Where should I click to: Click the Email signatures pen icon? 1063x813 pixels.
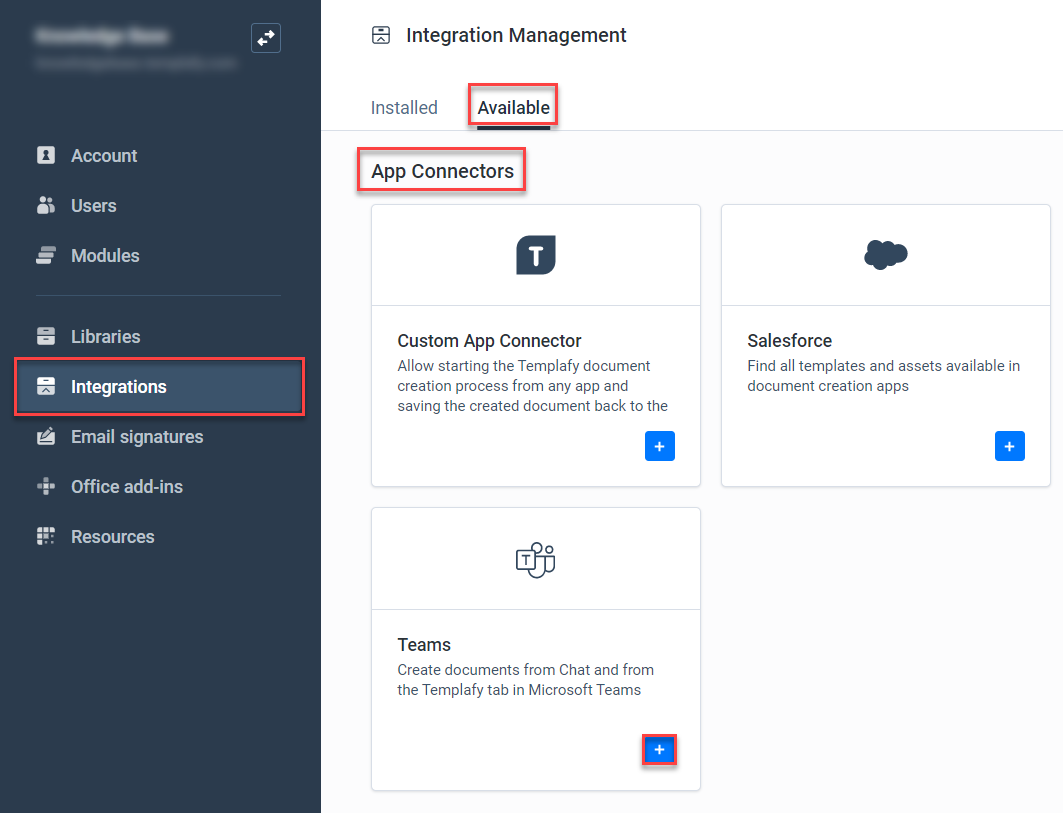(x=45, y=436)
